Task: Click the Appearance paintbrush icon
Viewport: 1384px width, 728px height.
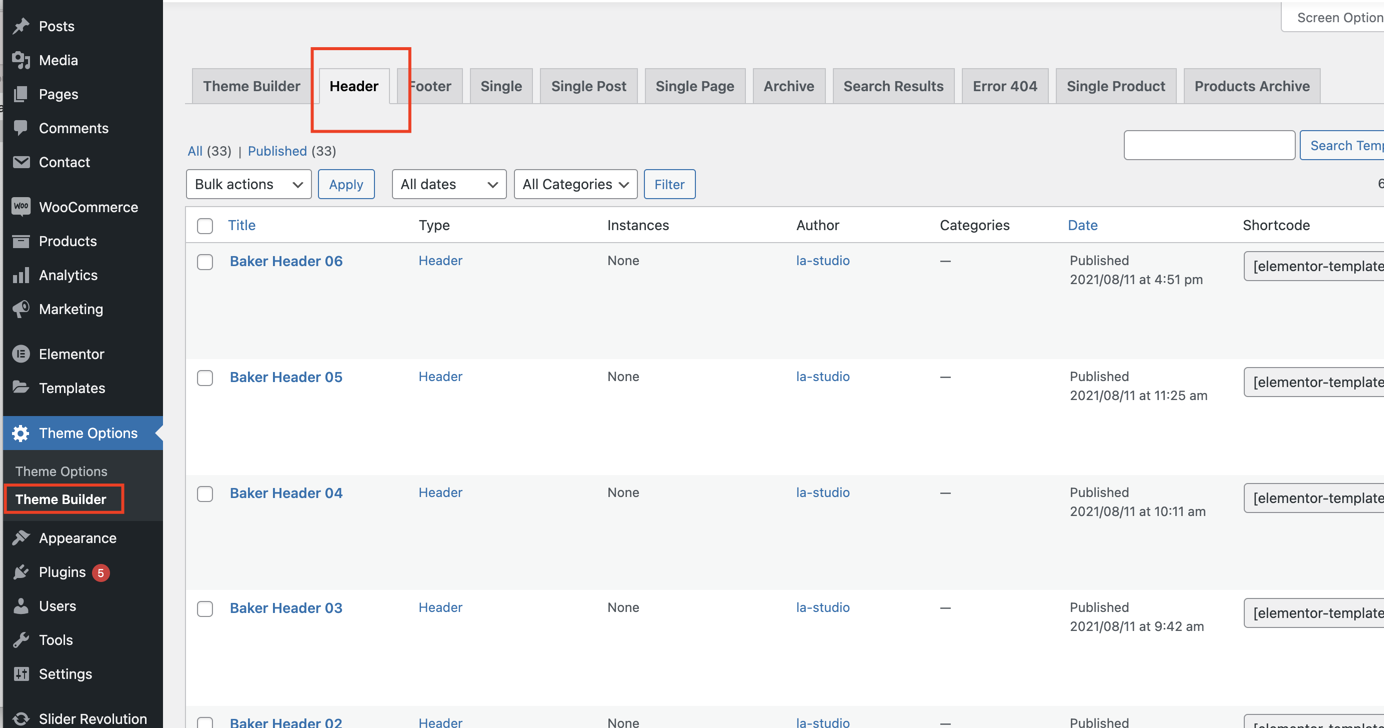Action: click(21, 538)
